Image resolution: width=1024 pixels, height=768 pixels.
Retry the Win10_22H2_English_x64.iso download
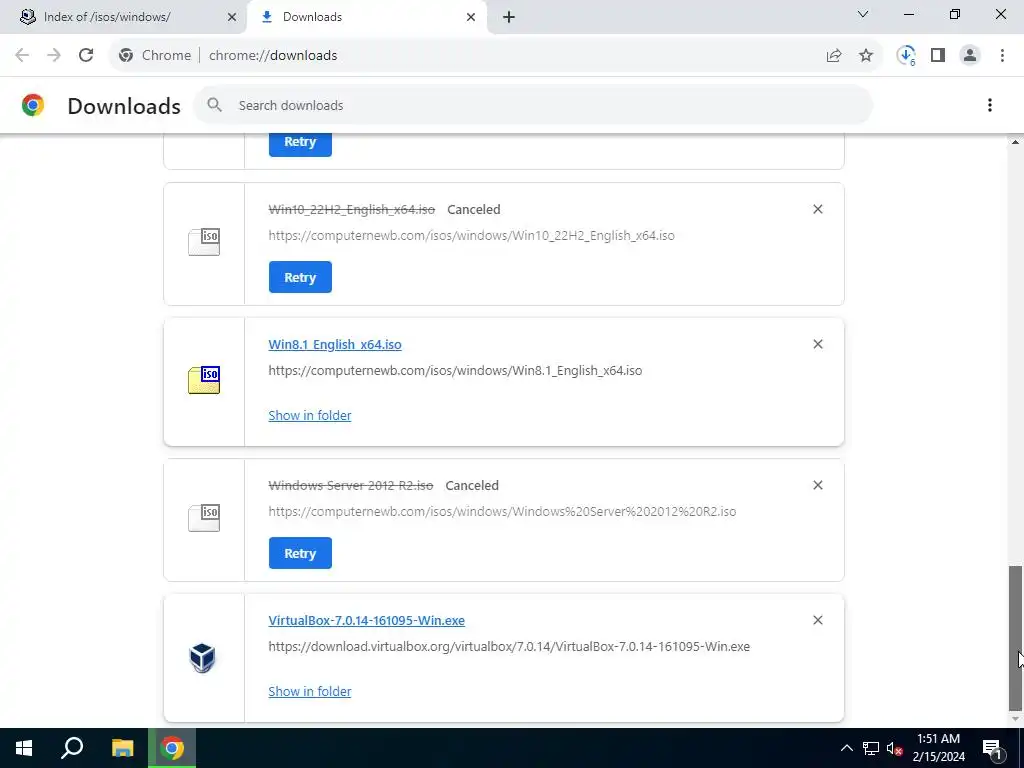pyautogui.click(x=300, y=277)
